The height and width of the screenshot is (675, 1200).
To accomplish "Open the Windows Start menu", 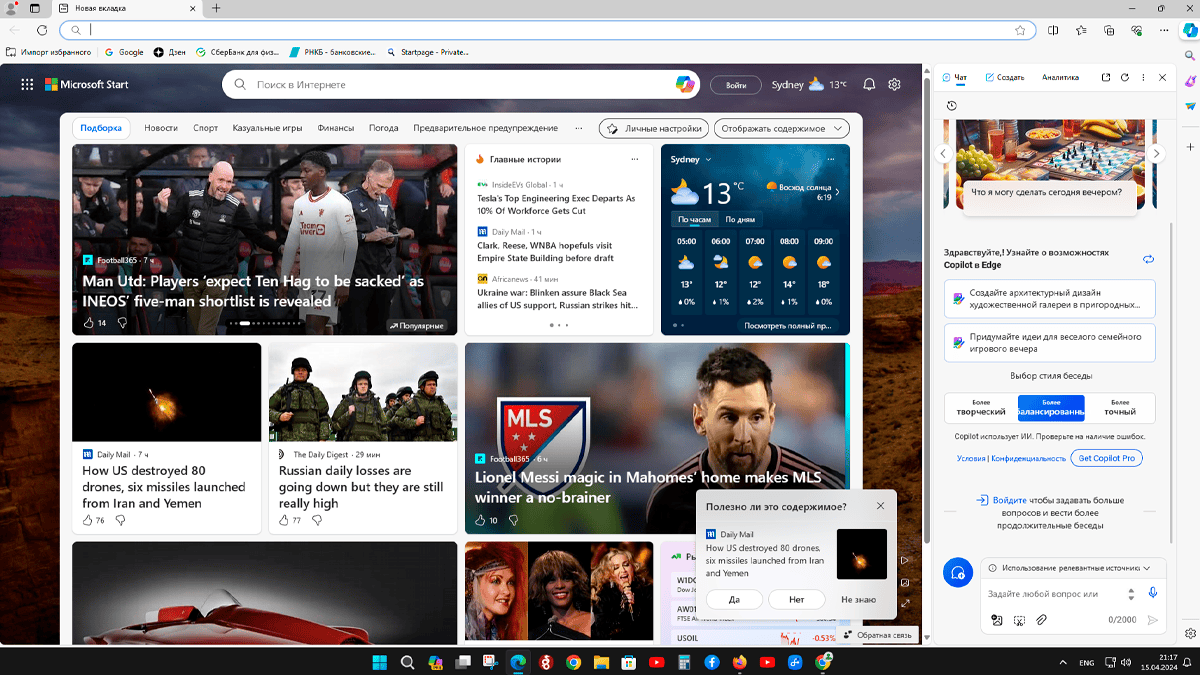I will 380,662.
